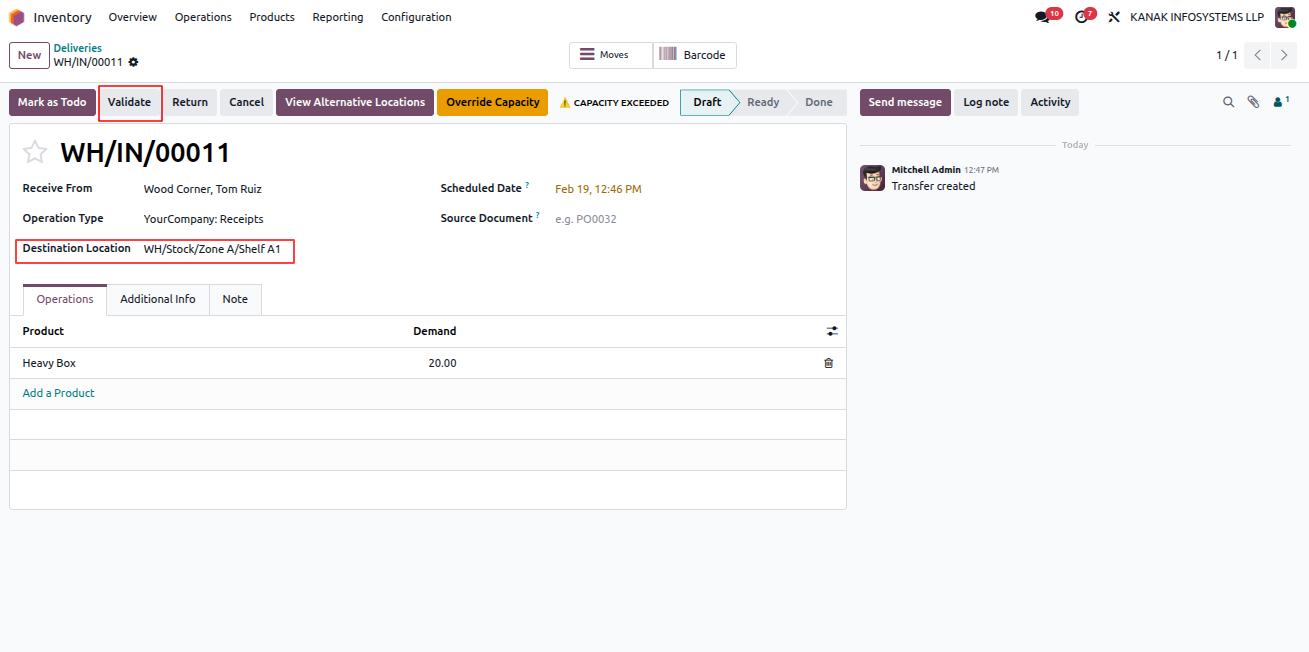Switch to Additional Info tab

coord(158,299)
